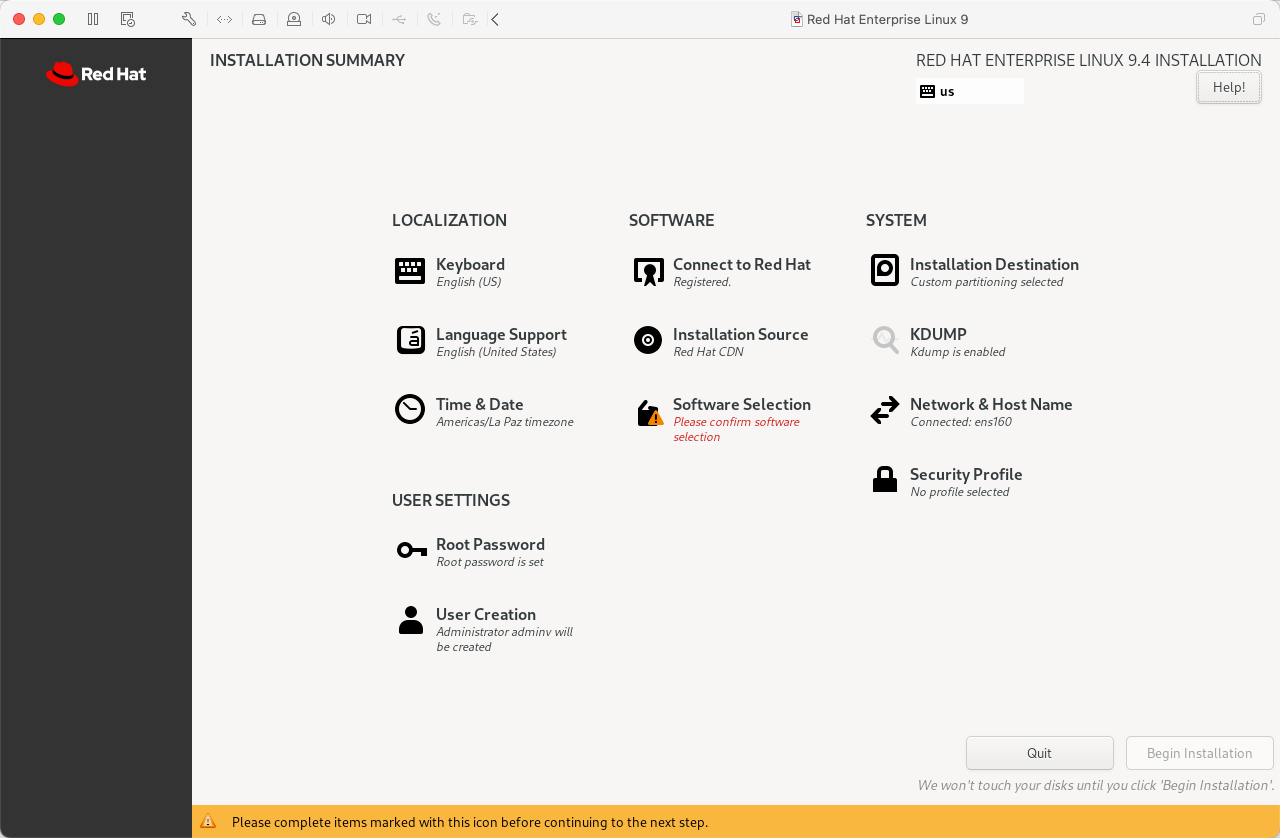Click the Begin Installation button
The height and width of the screenshot is (838, 1280).
(1199, 753)
